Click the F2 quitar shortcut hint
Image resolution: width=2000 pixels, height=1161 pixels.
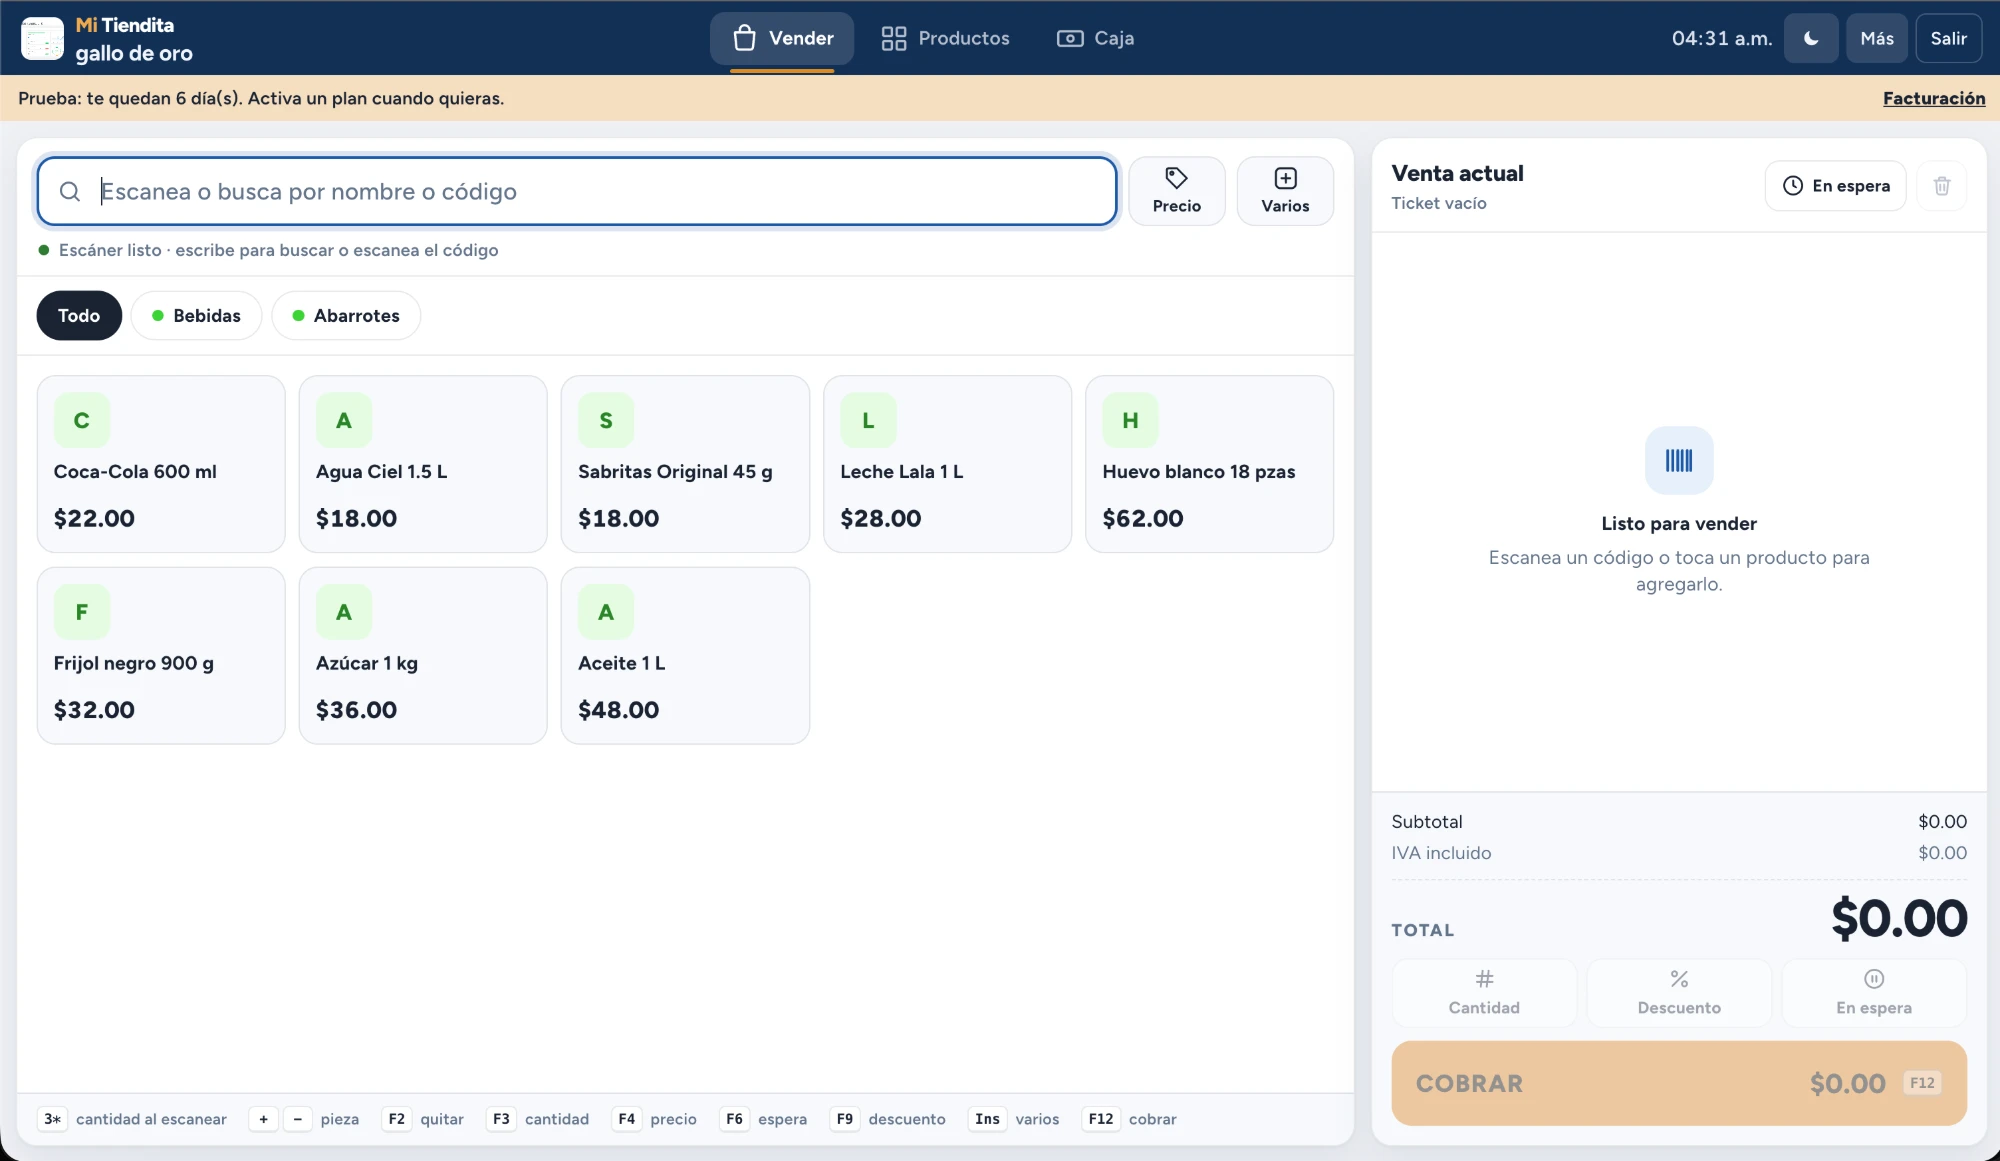pyautogui.click(x=423, y=1119)
